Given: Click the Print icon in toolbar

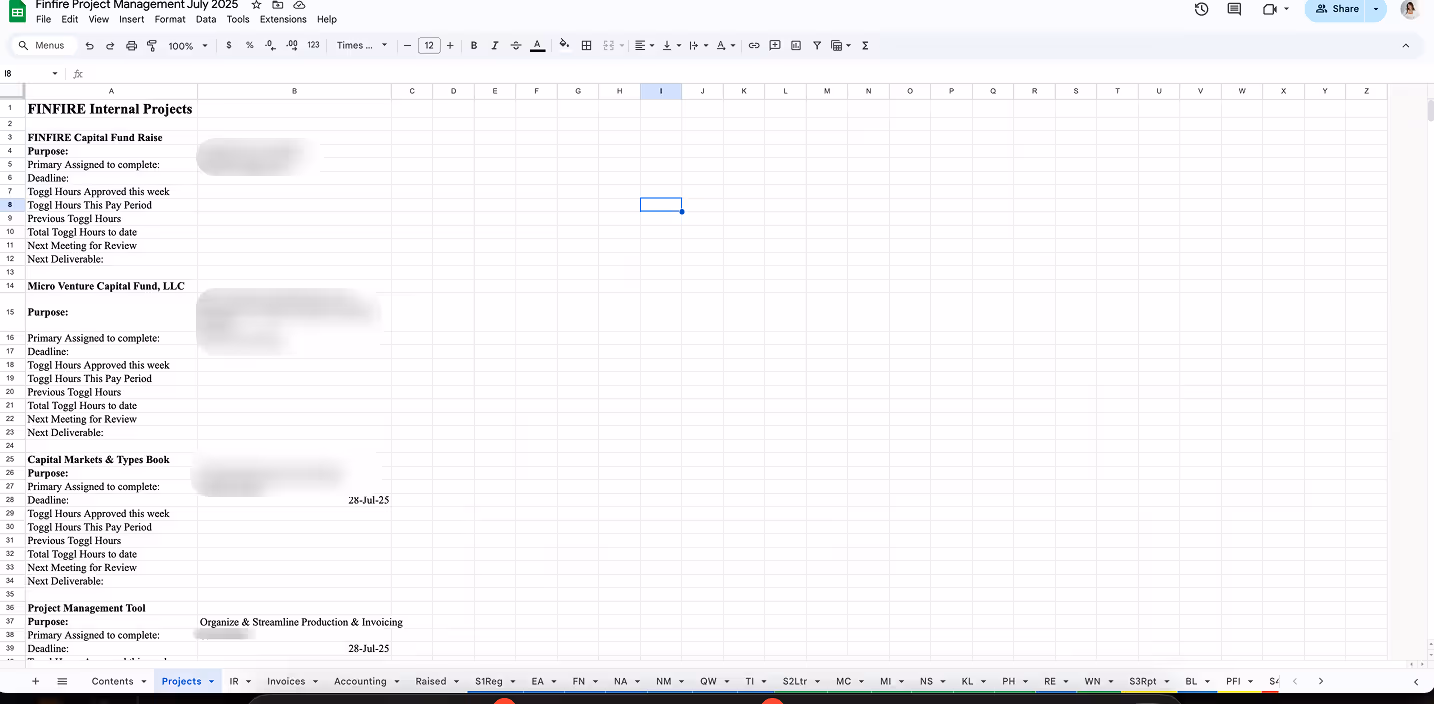Looking at the screenshot, I should (131, 46).
